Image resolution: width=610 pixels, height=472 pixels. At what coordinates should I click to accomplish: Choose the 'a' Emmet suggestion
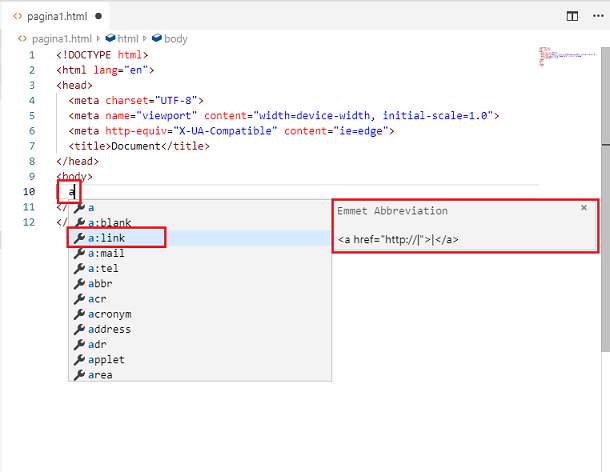point(200,207)
